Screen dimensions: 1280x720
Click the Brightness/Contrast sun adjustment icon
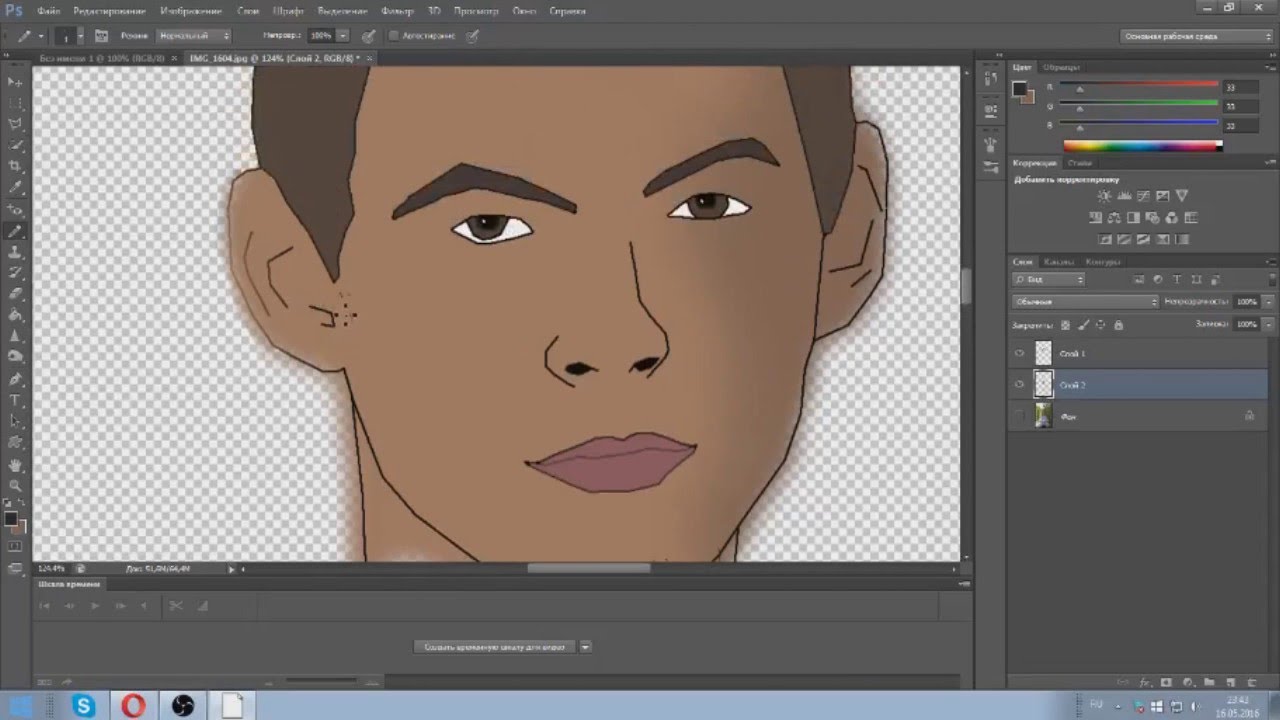click(1104, 196)
